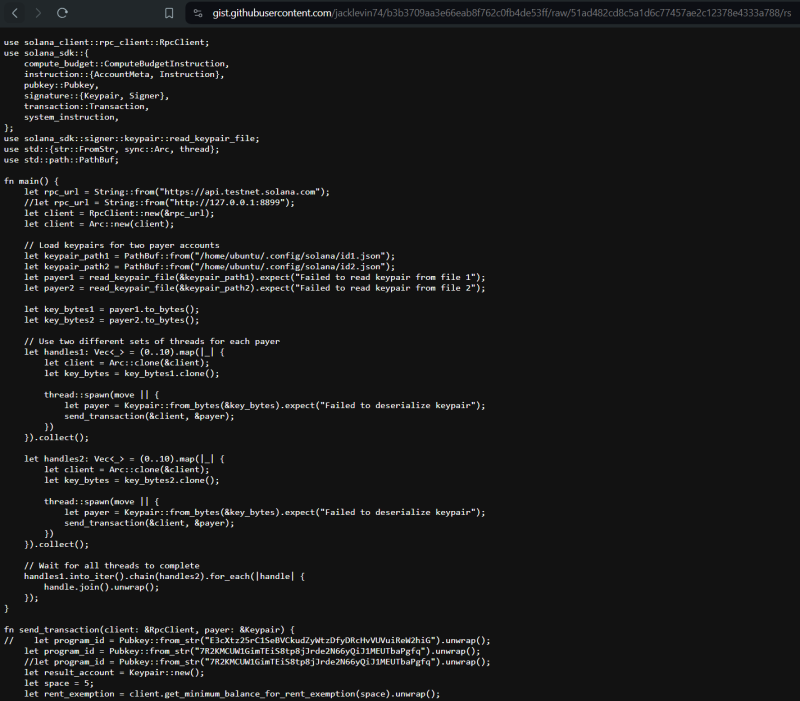Click comment 'Use two different sets of threads'
The height and width of the screenshot is (701, 800).
pos(152,341)
